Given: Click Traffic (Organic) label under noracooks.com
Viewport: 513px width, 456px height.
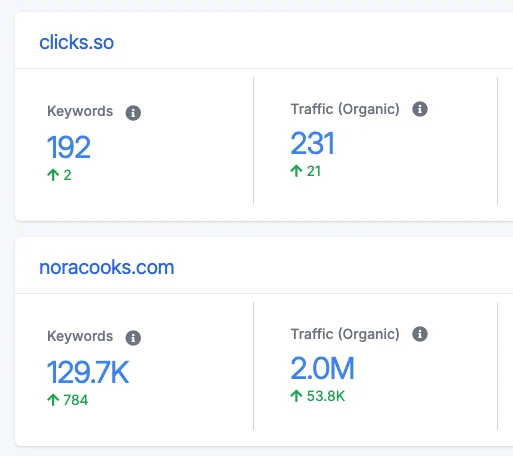Looking at the screenshot, I should pos(345,334).
